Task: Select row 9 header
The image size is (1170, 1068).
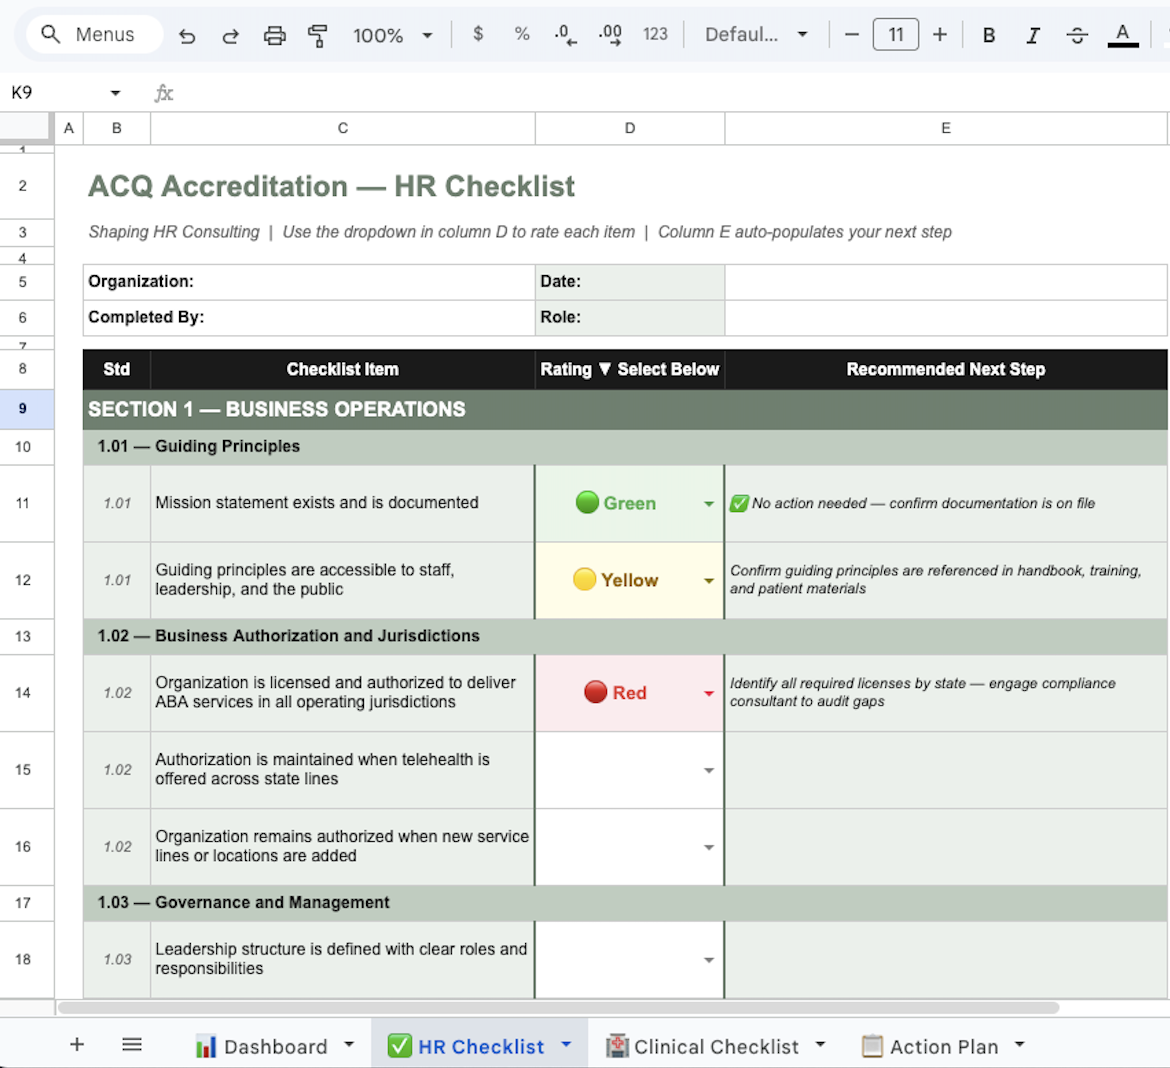Action: pos(23,409)
